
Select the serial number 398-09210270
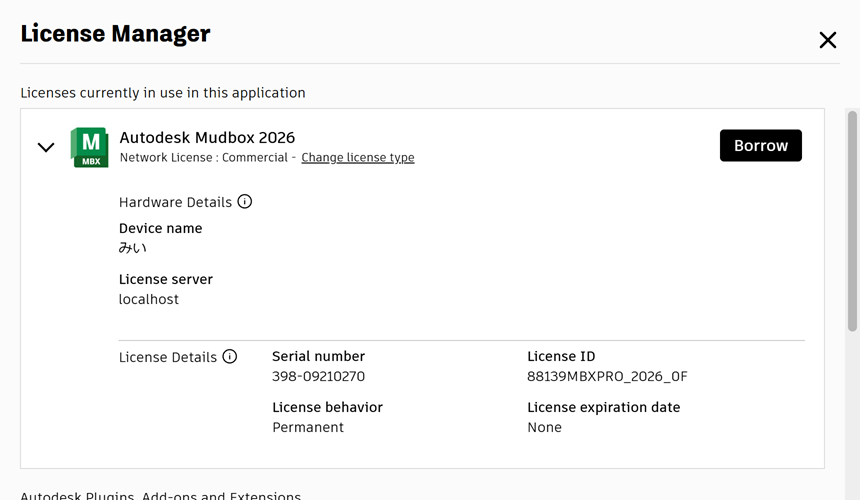pos(319,376)
